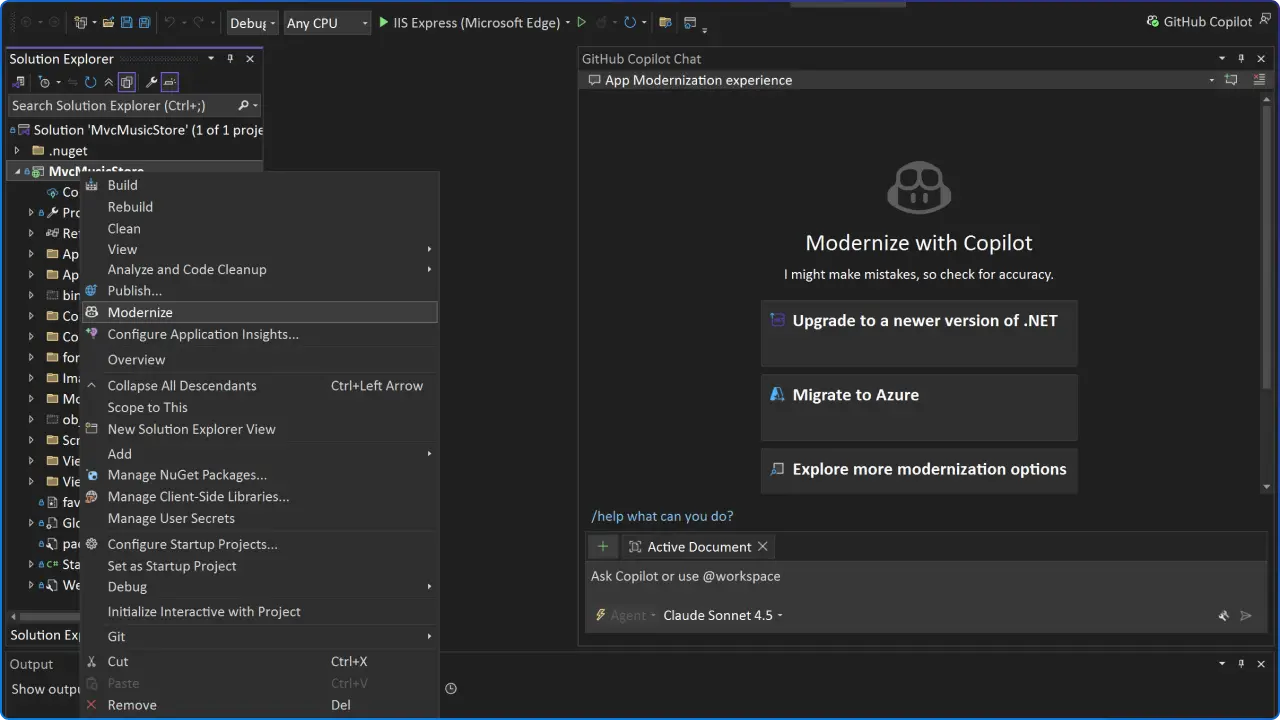Image resolution: width=1280 pixels, height=720 pixels.
Task: Click the Solution Explorer pending changes filter icon
Action: [44, 82]
